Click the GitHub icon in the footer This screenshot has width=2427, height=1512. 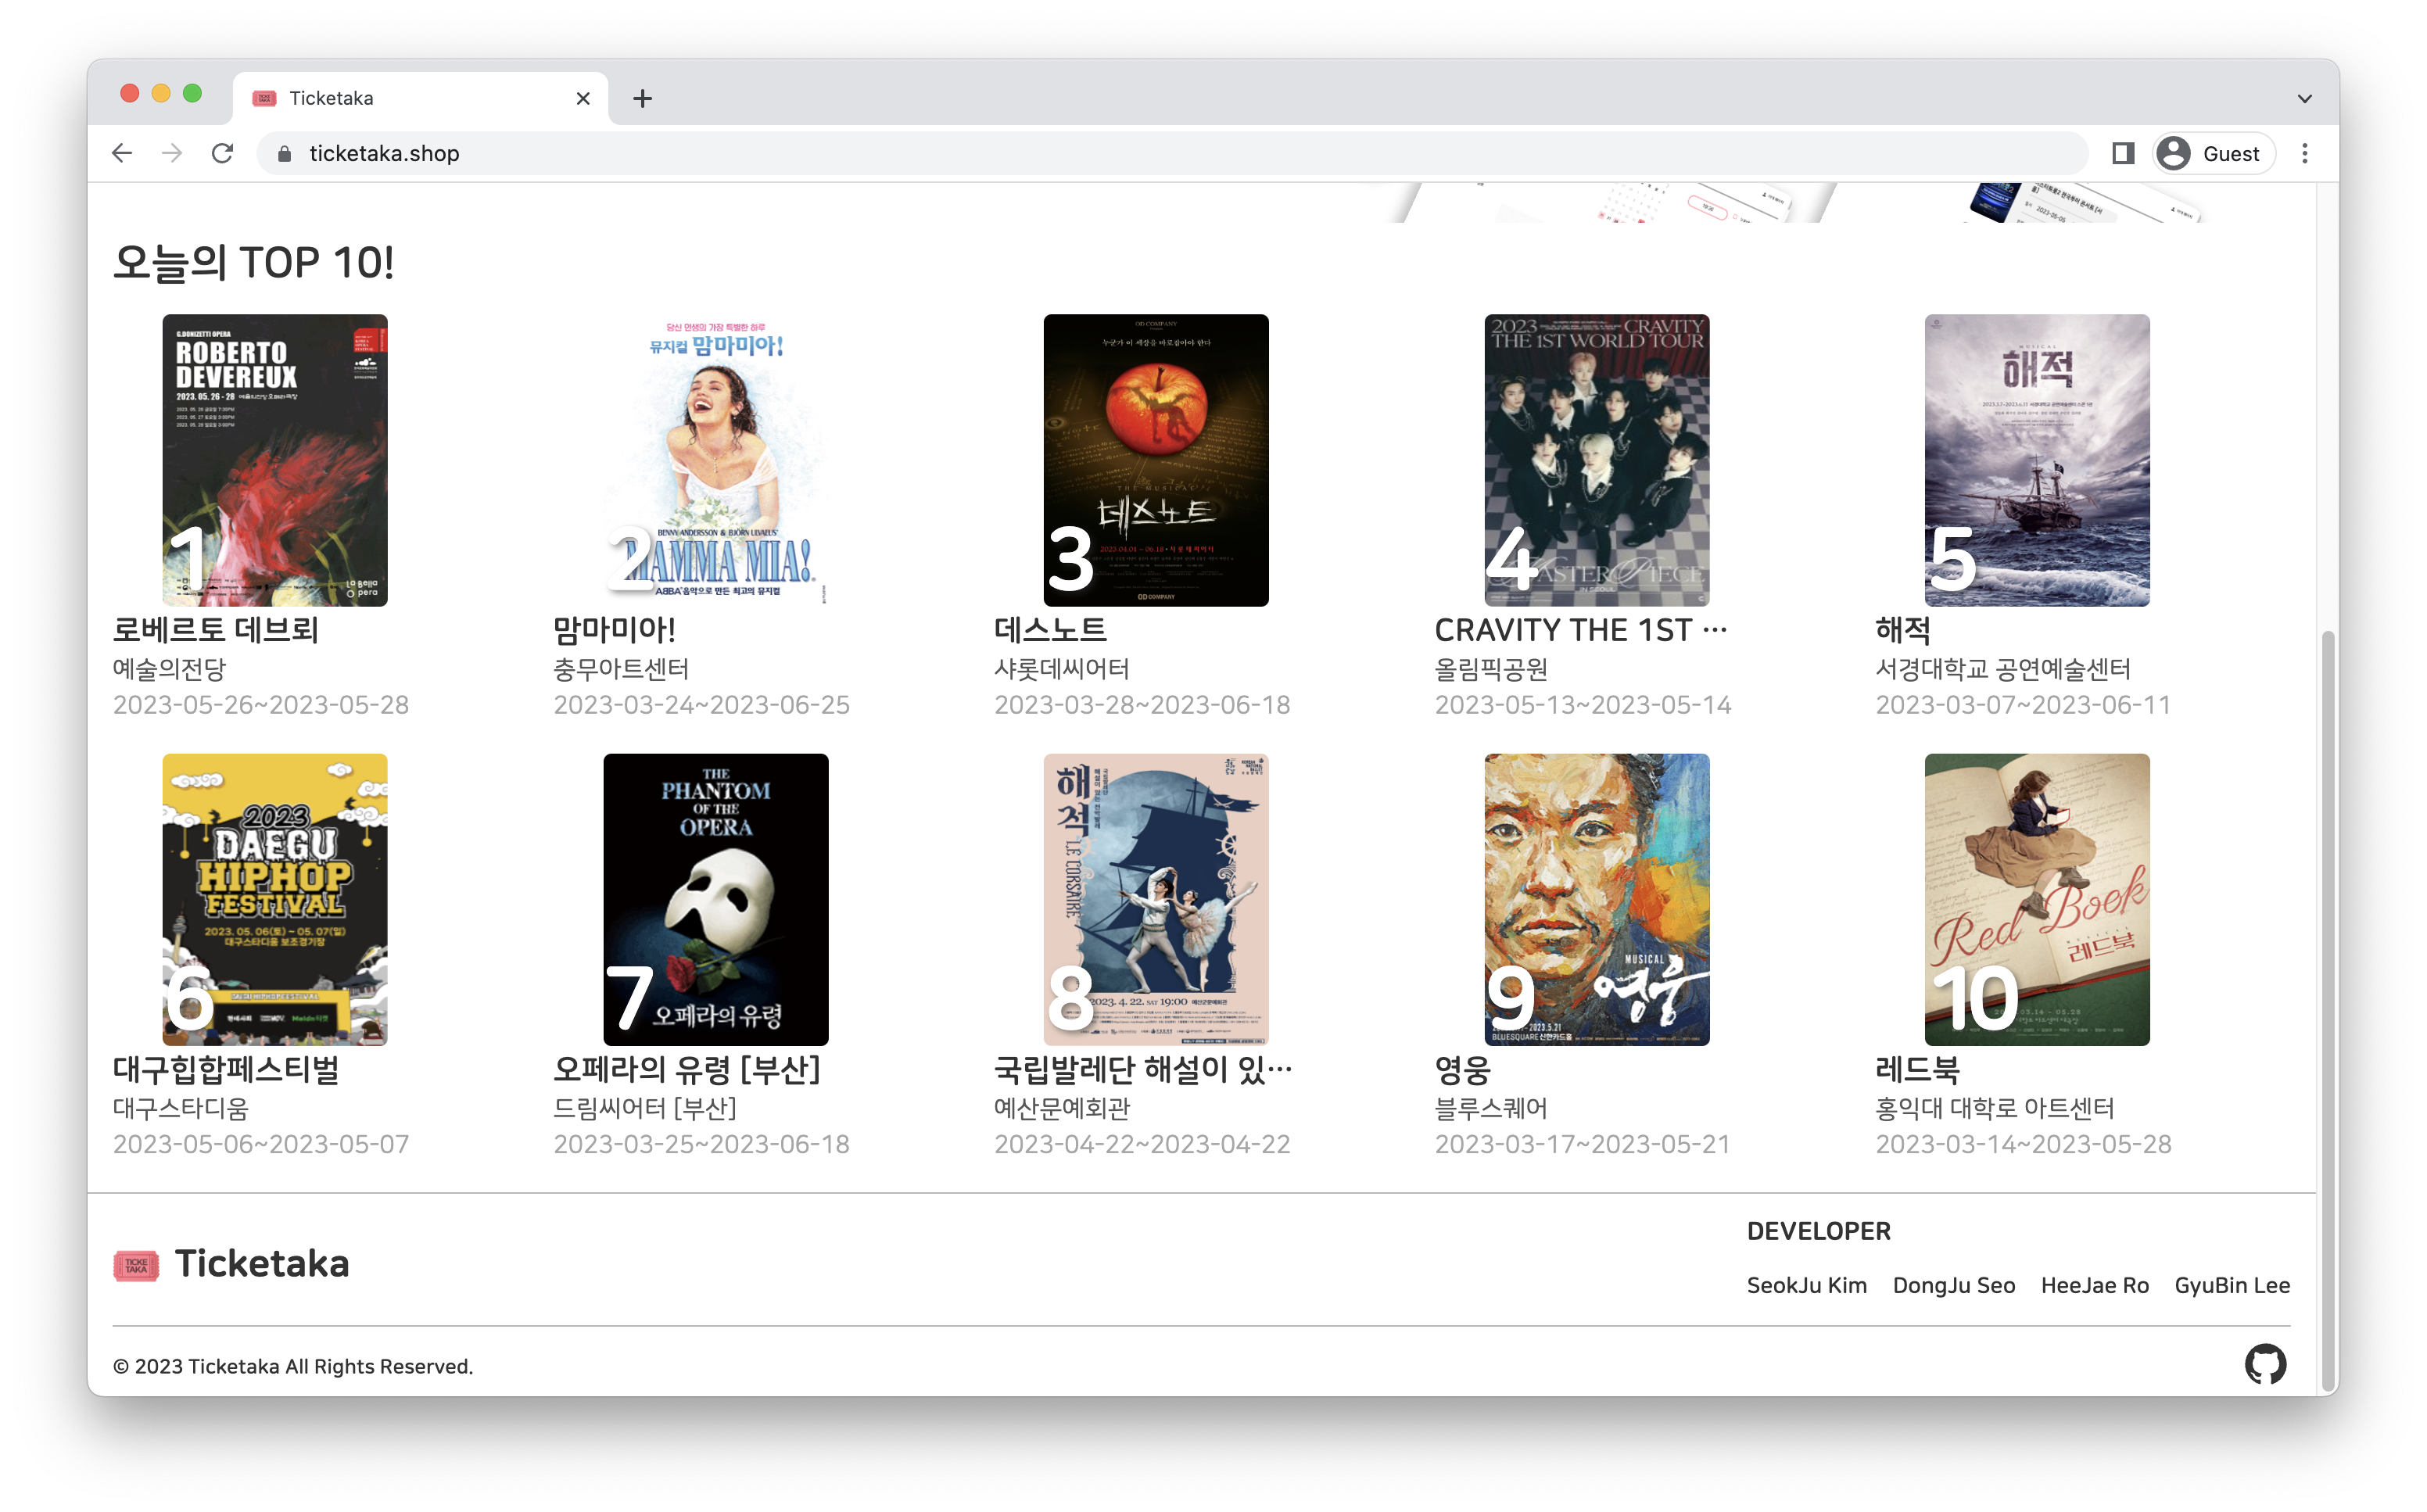tap(2267, 1363)
